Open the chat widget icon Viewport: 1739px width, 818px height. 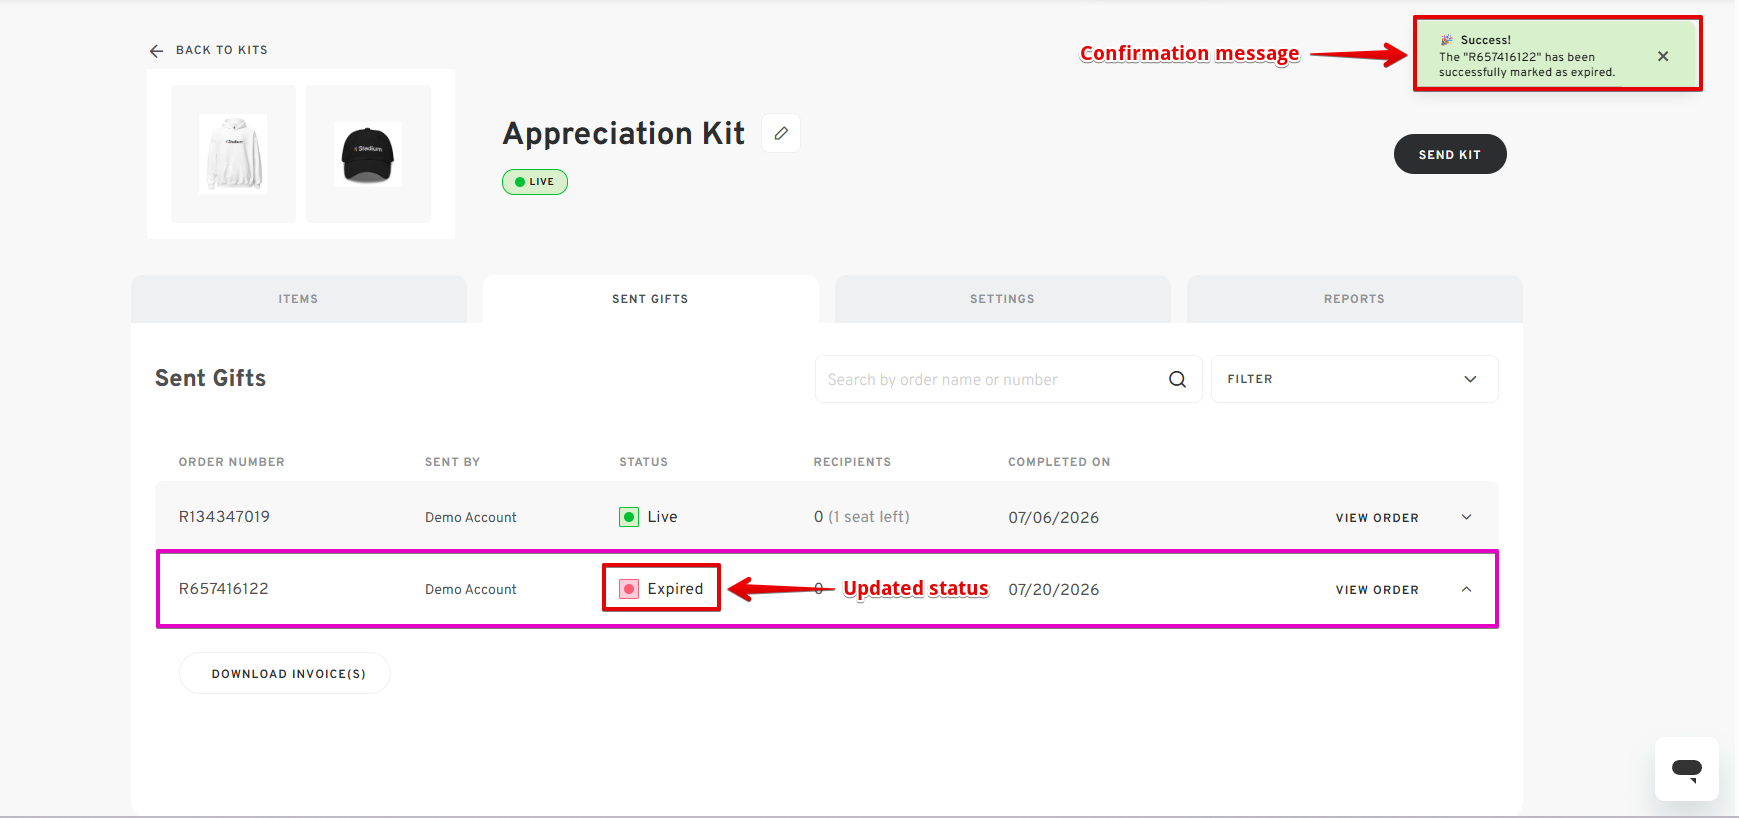[x=1686, y=769]
